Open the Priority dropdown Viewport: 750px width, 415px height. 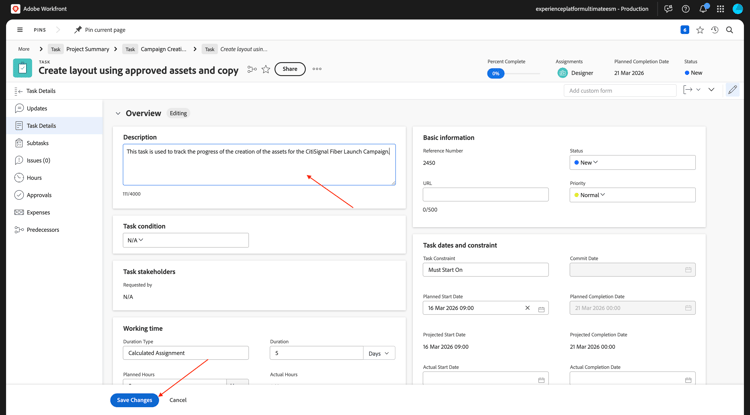pyautogui.click(x=632, y=195)
